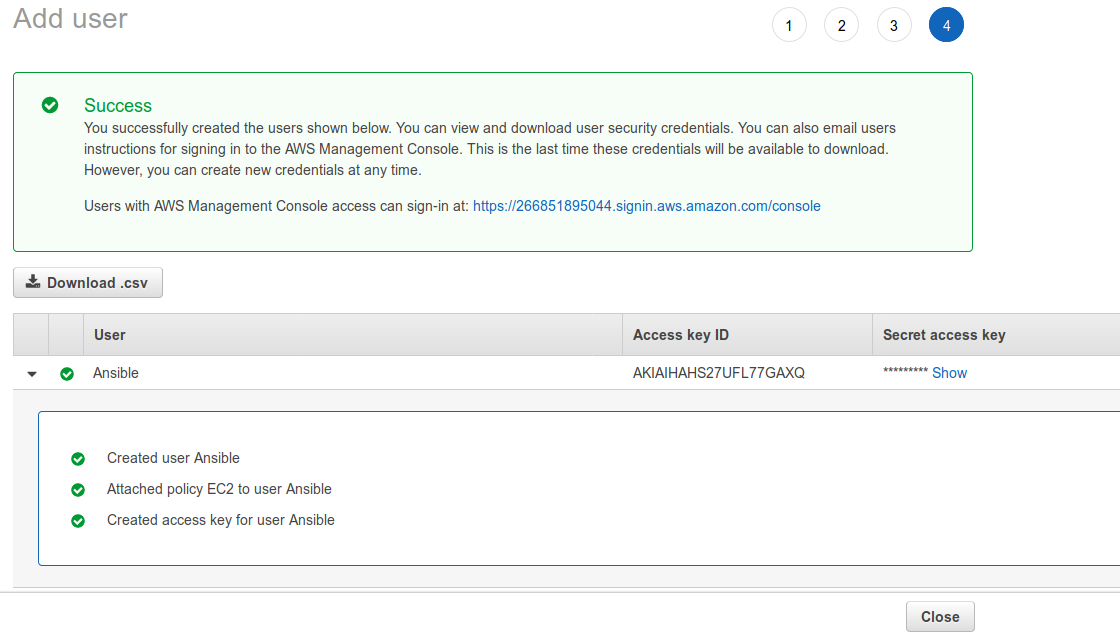Viewport: 1120px width, 637px height.
Task: Click the Add user page heading
Action: pyautogui.click(x=70, y=19)
